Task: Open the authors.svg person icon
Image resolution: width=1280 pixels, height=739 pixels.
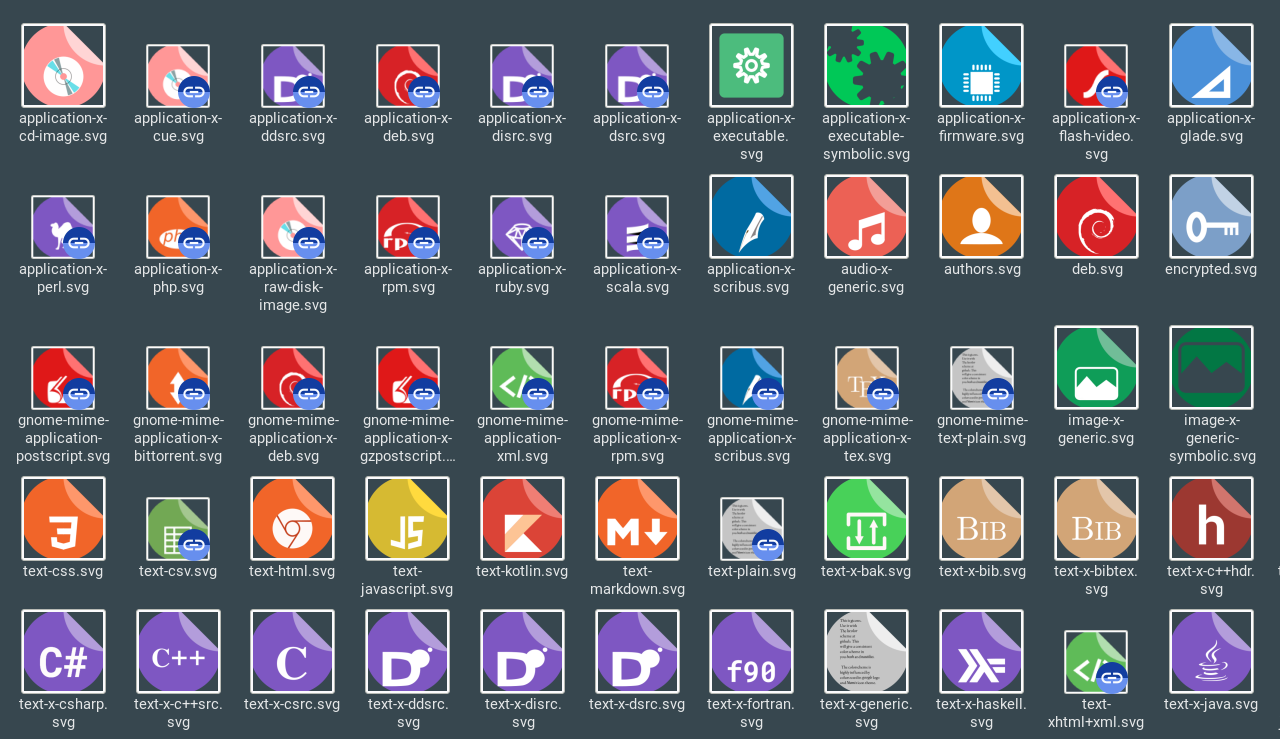Action: click(x=981, y=216)
